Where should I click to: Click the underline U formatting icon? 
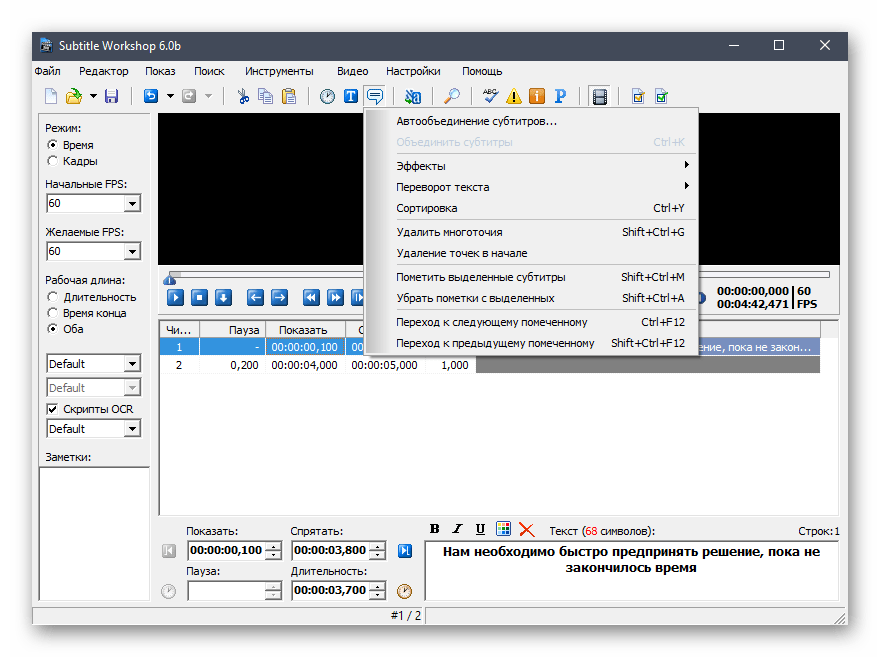tap(480, 529)
